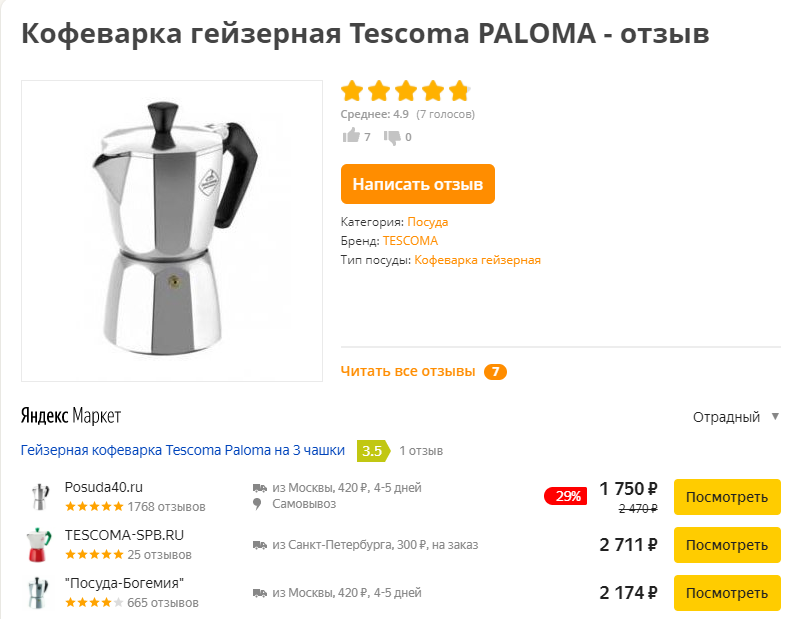
Task: Click the thumbs down icon
Action: (x=392, y=137)
